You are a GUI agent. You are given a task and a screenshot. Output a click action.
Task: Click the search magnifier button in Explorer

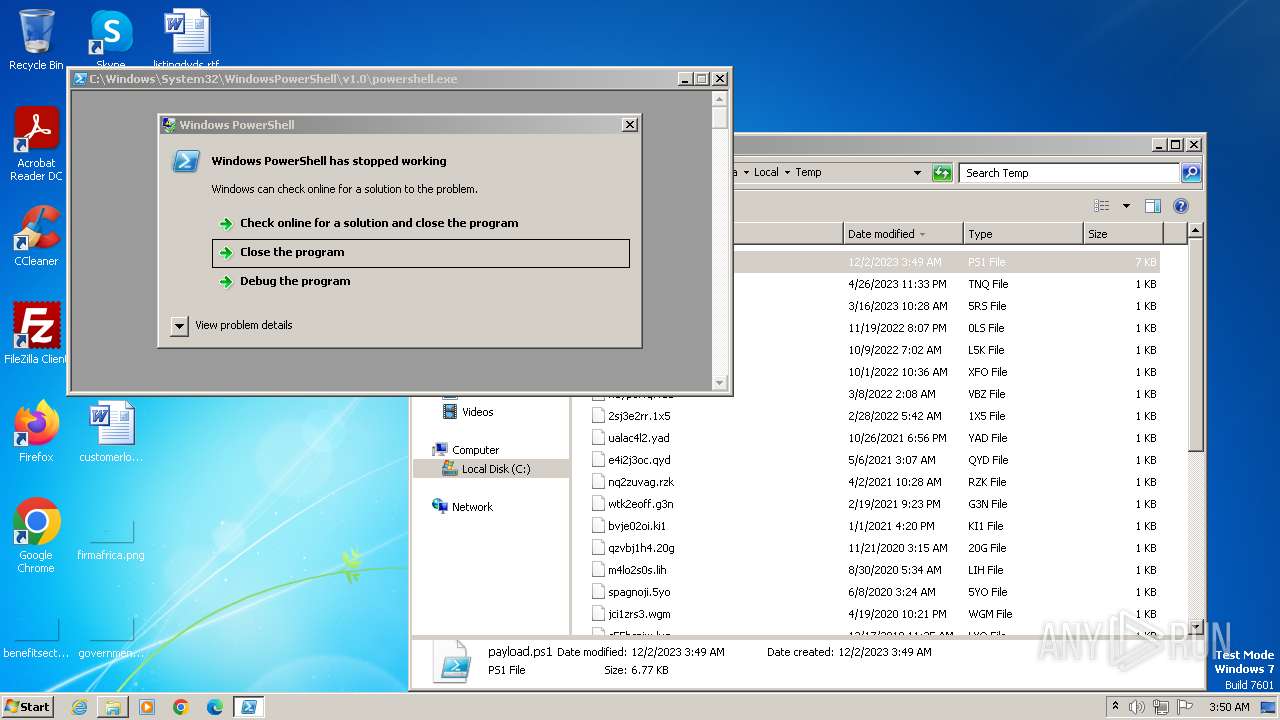[1190, 173]
